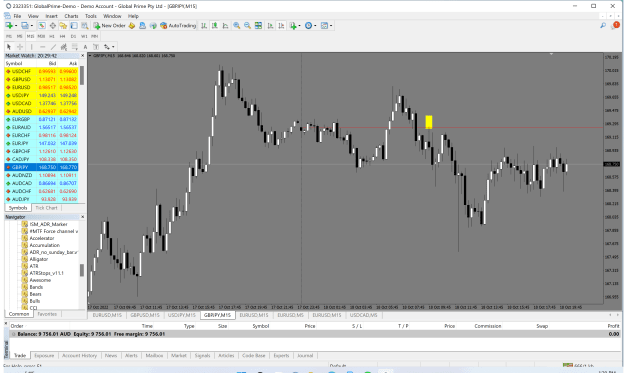Toggle the Data Window crosshair-target icon

pyautogui.click(x=53, y=26)
